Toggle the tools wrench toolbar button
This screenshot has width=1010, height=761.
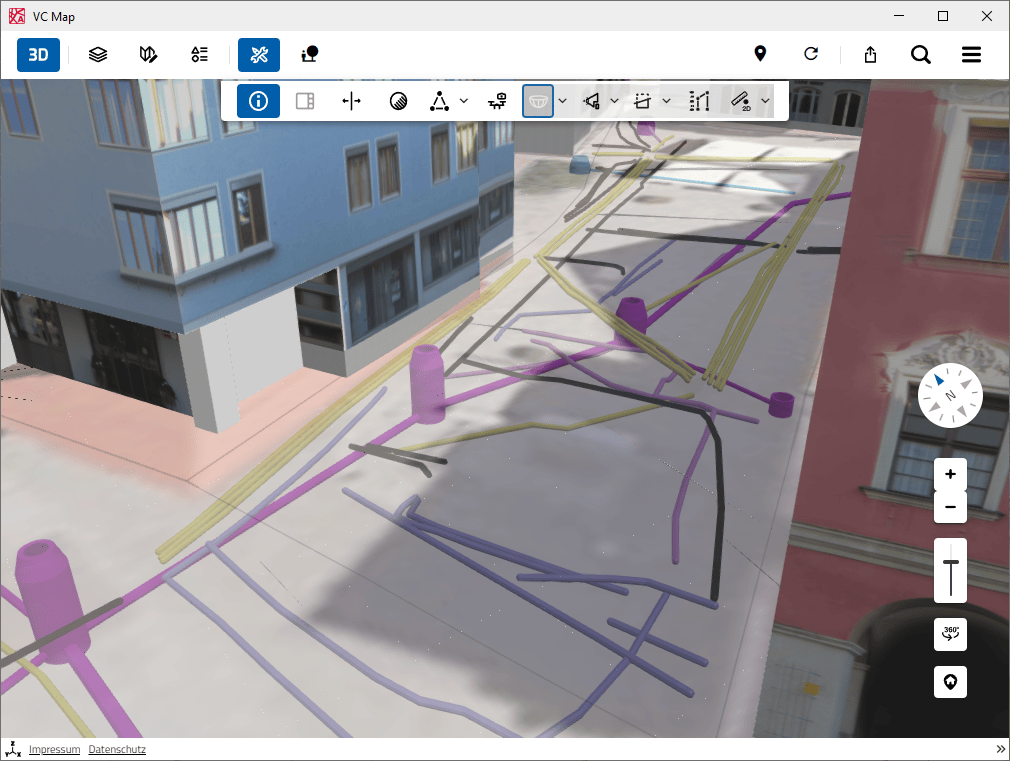(259, 55)
